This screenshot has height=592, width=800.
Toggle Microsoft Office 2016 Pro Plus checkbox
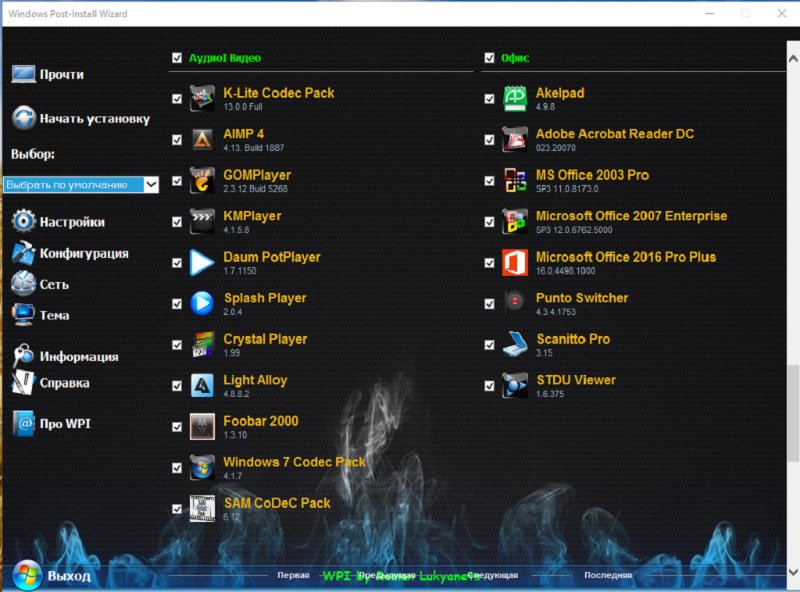click(489, 263)
